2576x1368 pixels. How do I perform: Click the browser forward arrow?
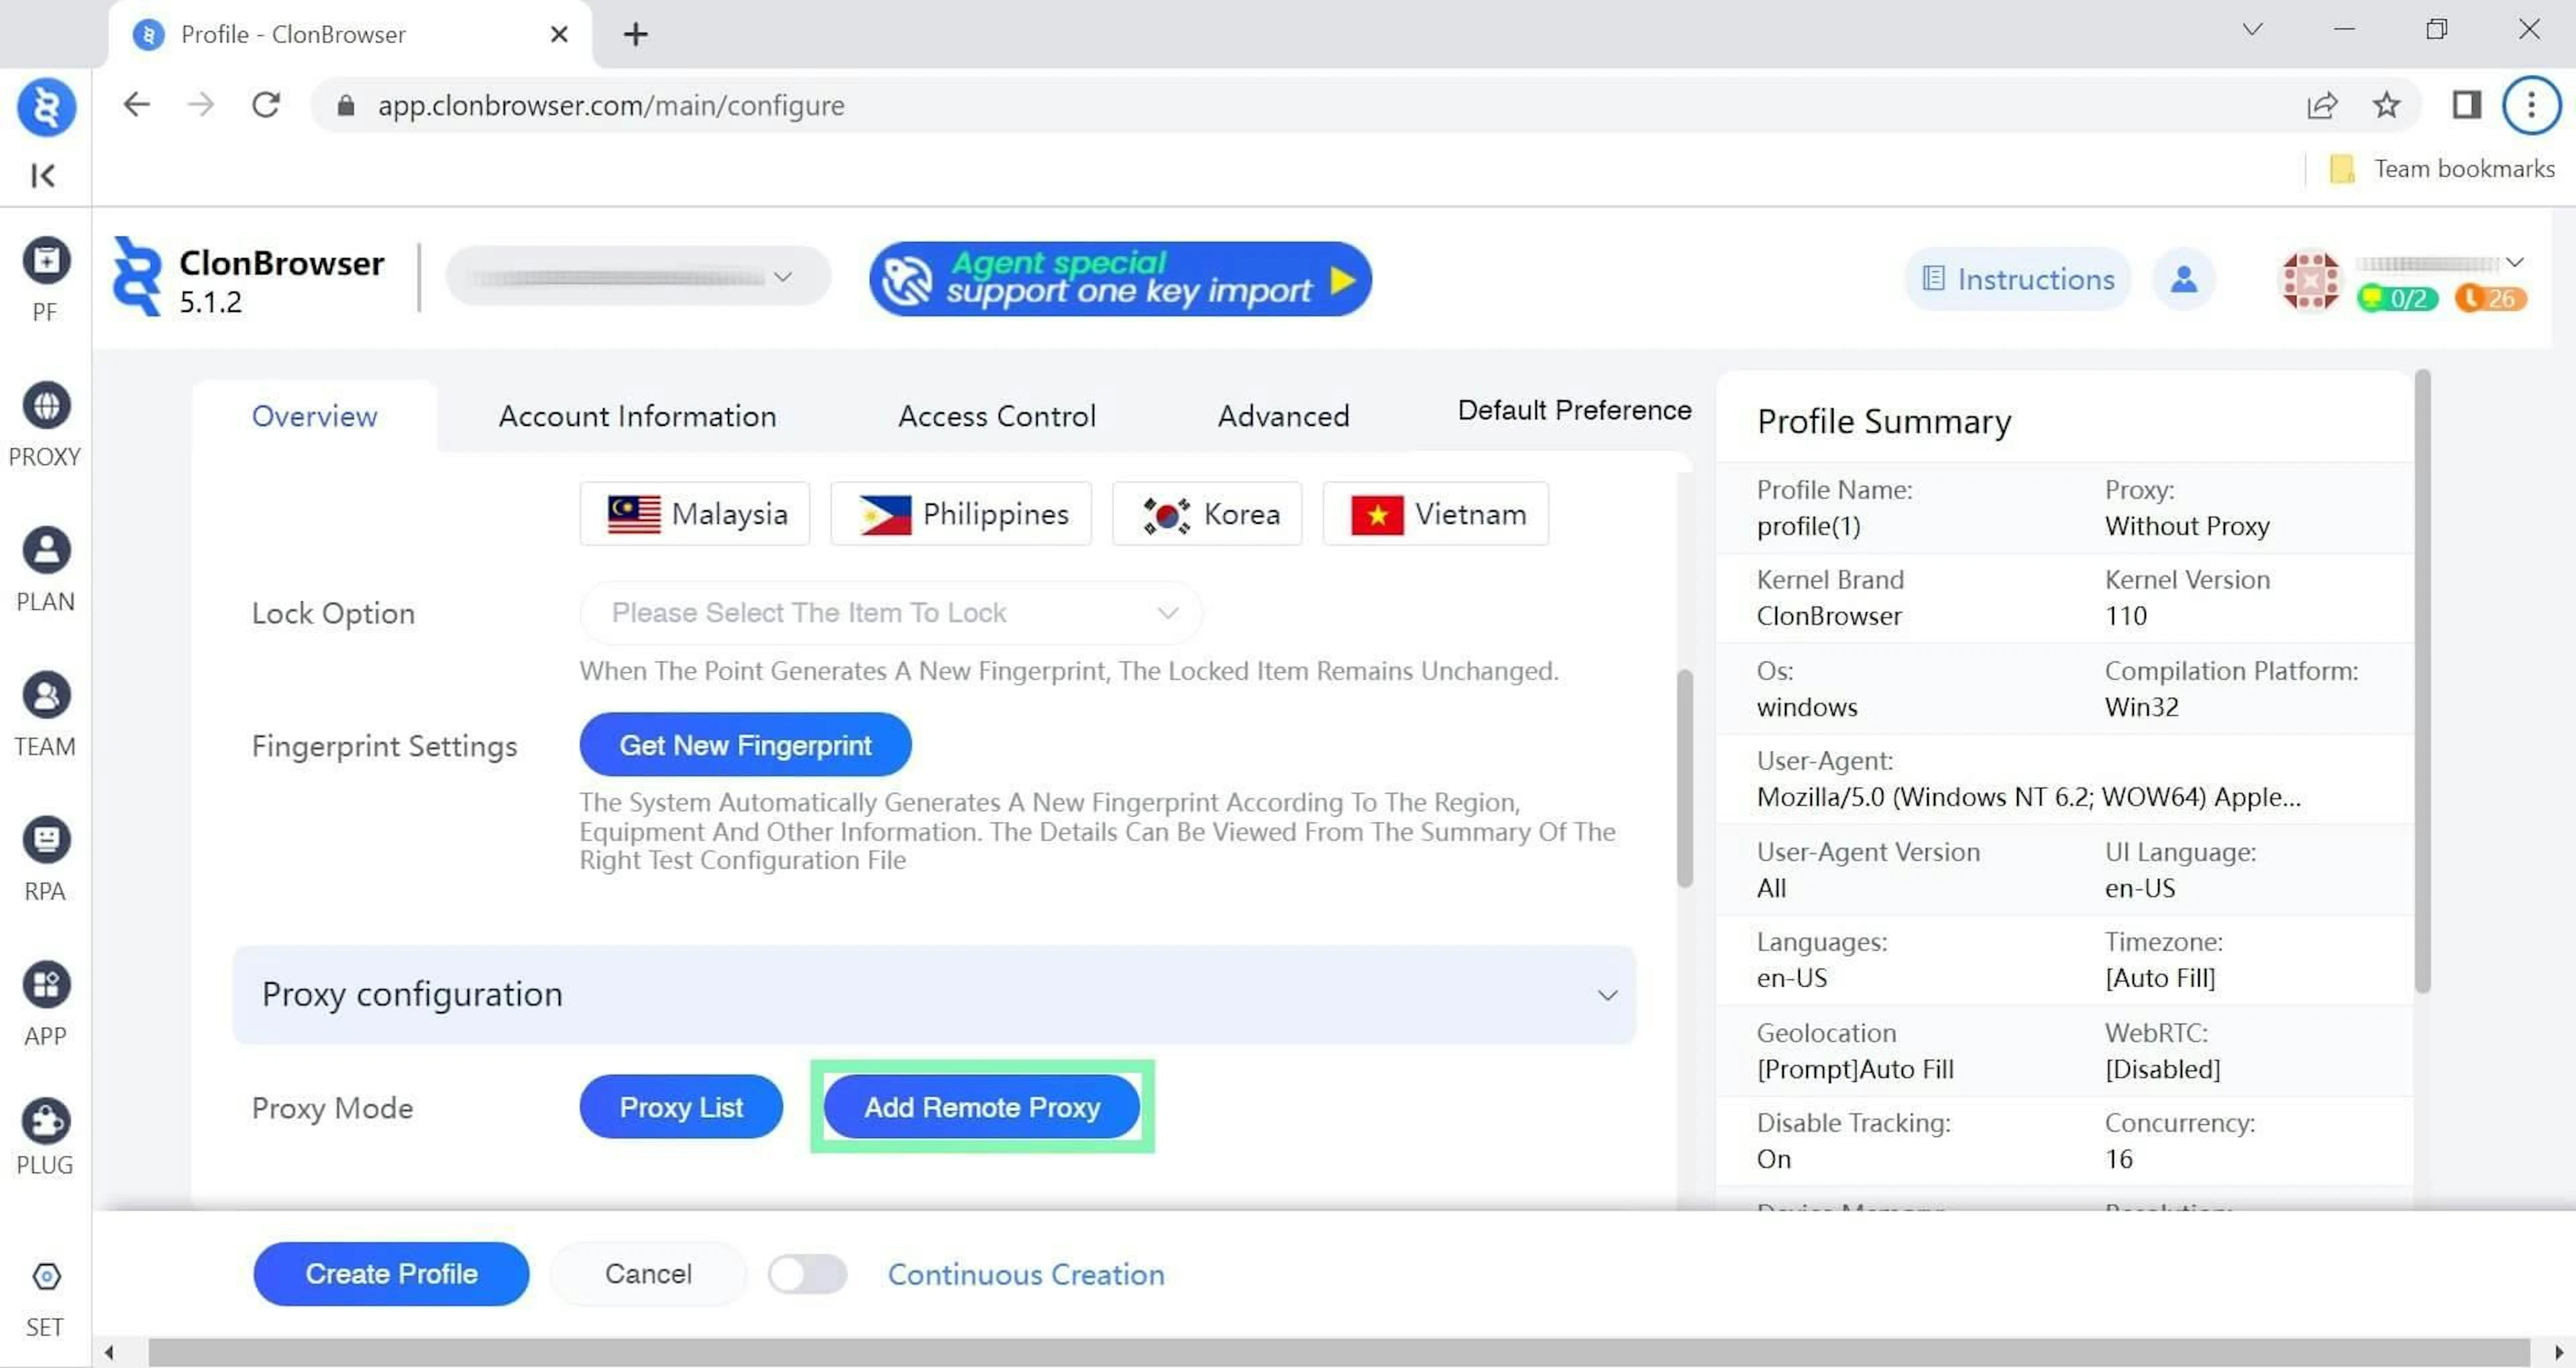(x=201, y=105)
